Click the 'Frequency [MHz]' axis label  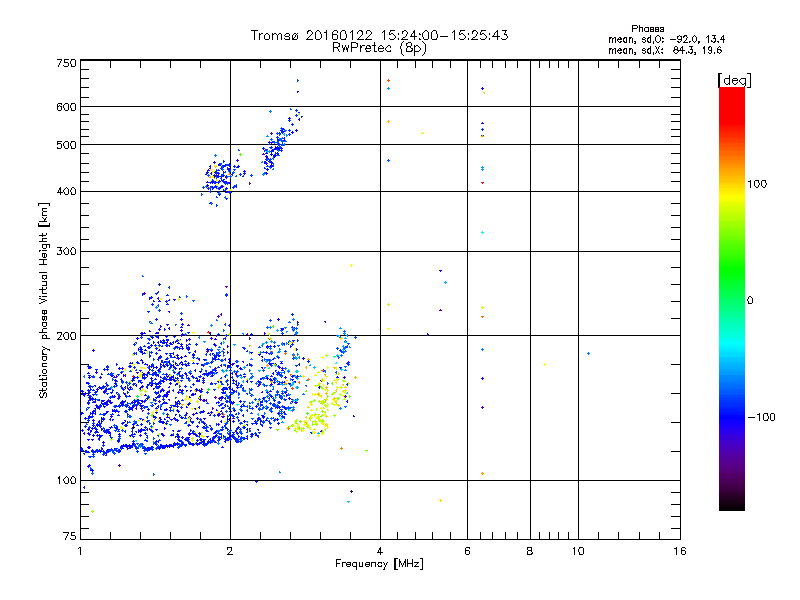(x=379, y=564)
